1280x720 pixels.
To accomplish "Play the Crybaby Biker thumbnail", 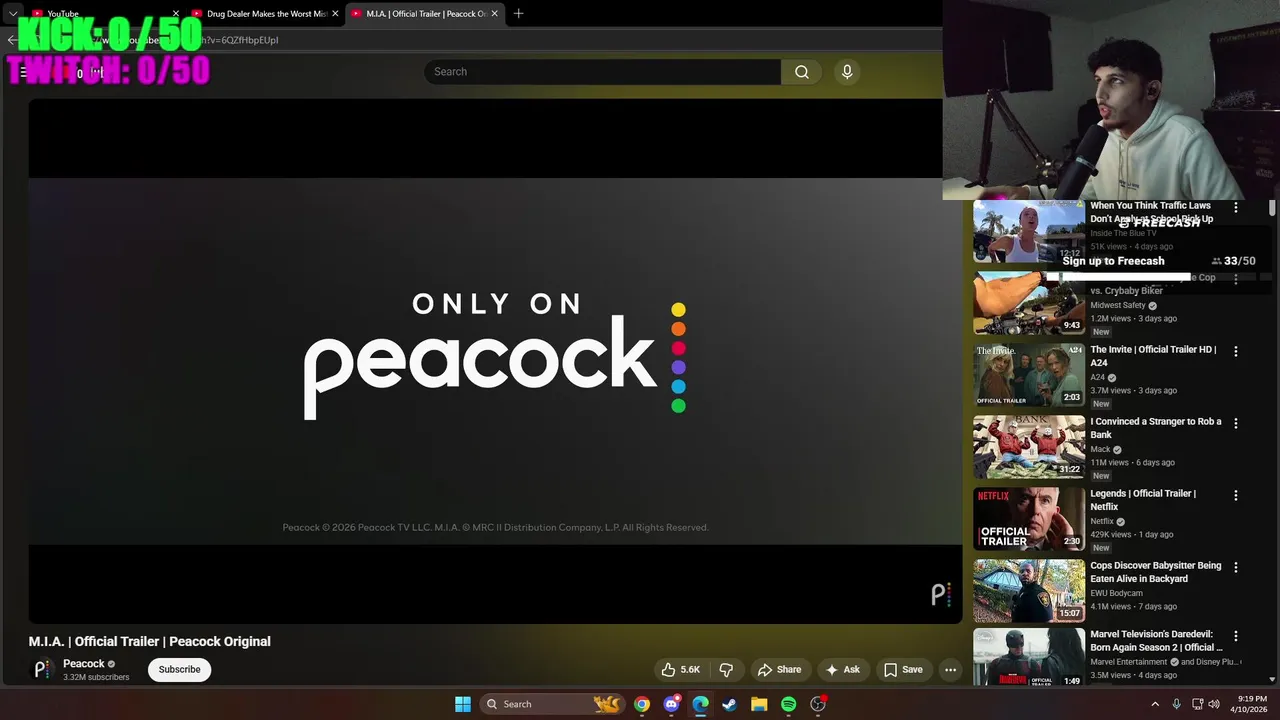I will coord(1029,303).
